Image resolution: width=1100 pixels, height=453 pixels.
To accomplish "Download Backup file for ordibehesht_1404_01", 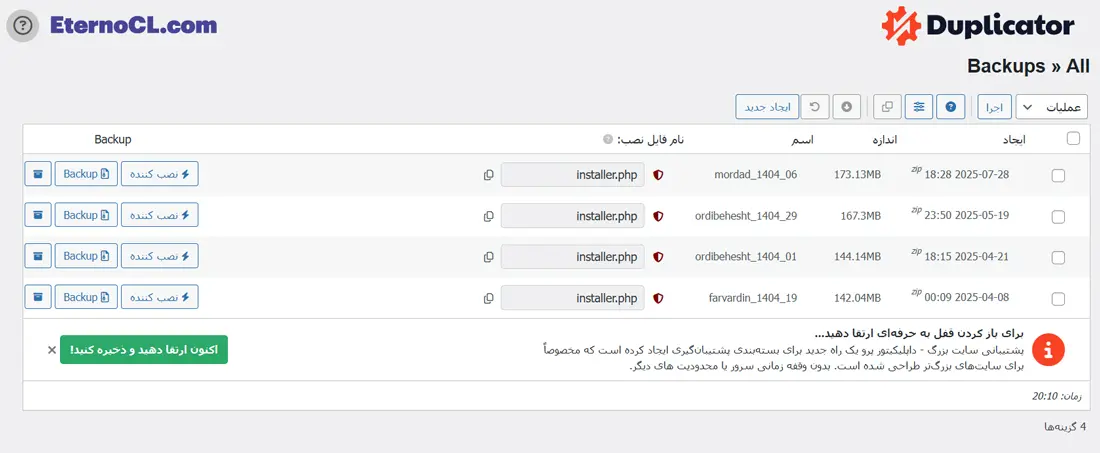I will pos(86,256).
